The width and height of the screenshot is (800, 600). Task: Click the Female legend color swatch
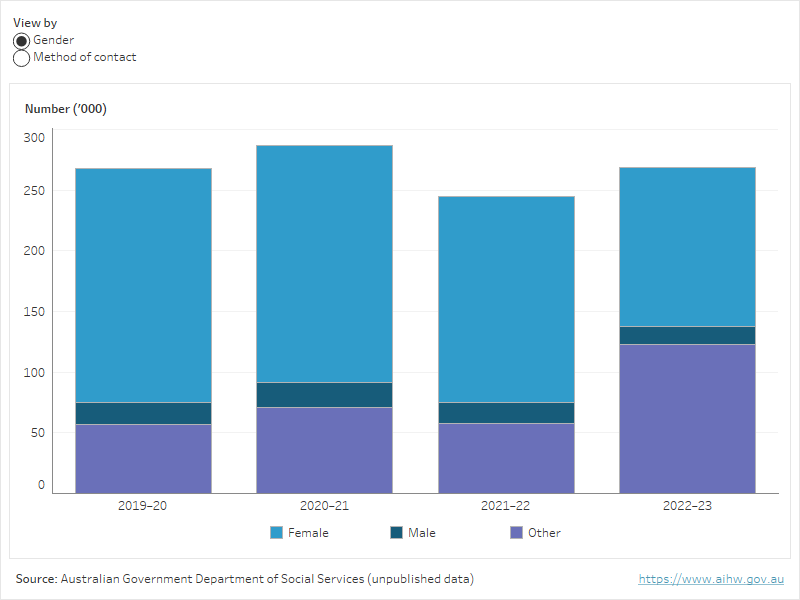pyautogui.click(x=277, y=533)
